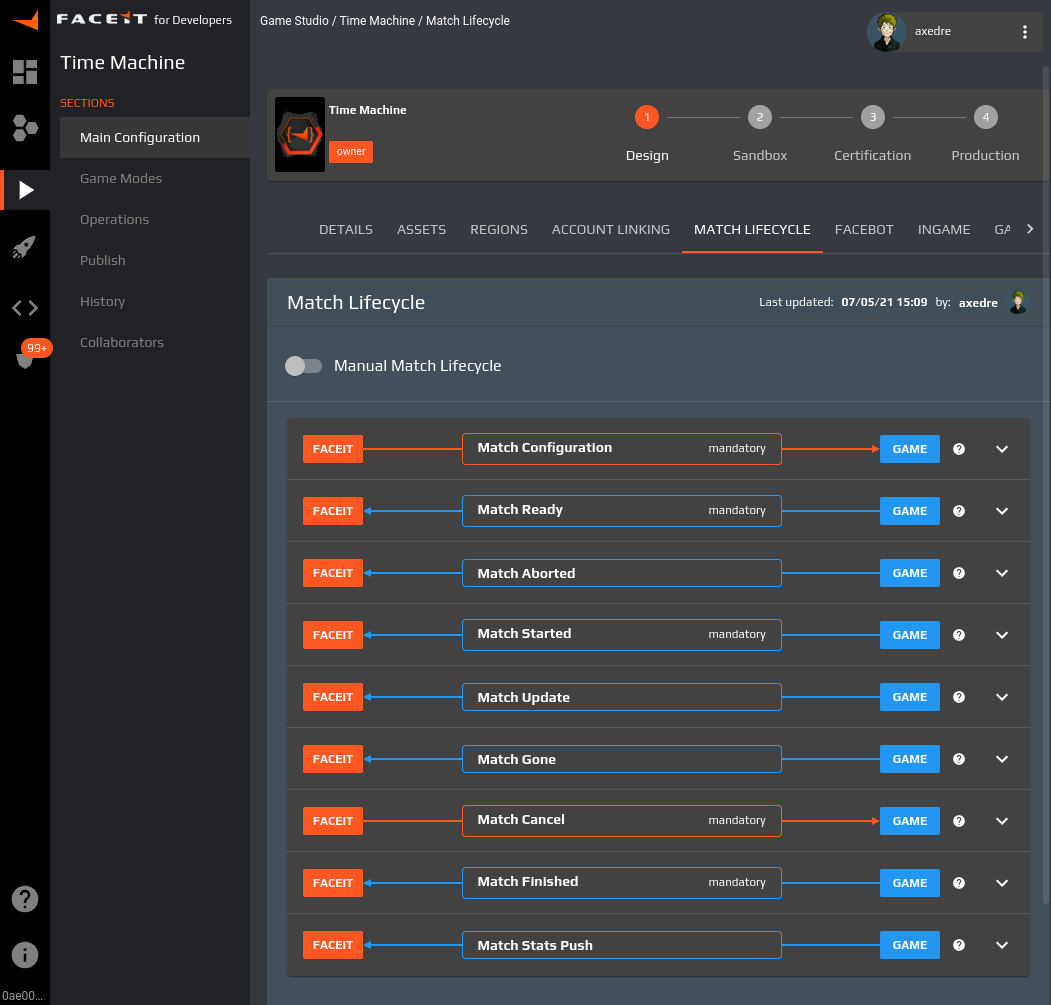Click the info icon at bottom left
Image resolution: width=1051 pixels, height=1005 pixels.
point(25,953)
